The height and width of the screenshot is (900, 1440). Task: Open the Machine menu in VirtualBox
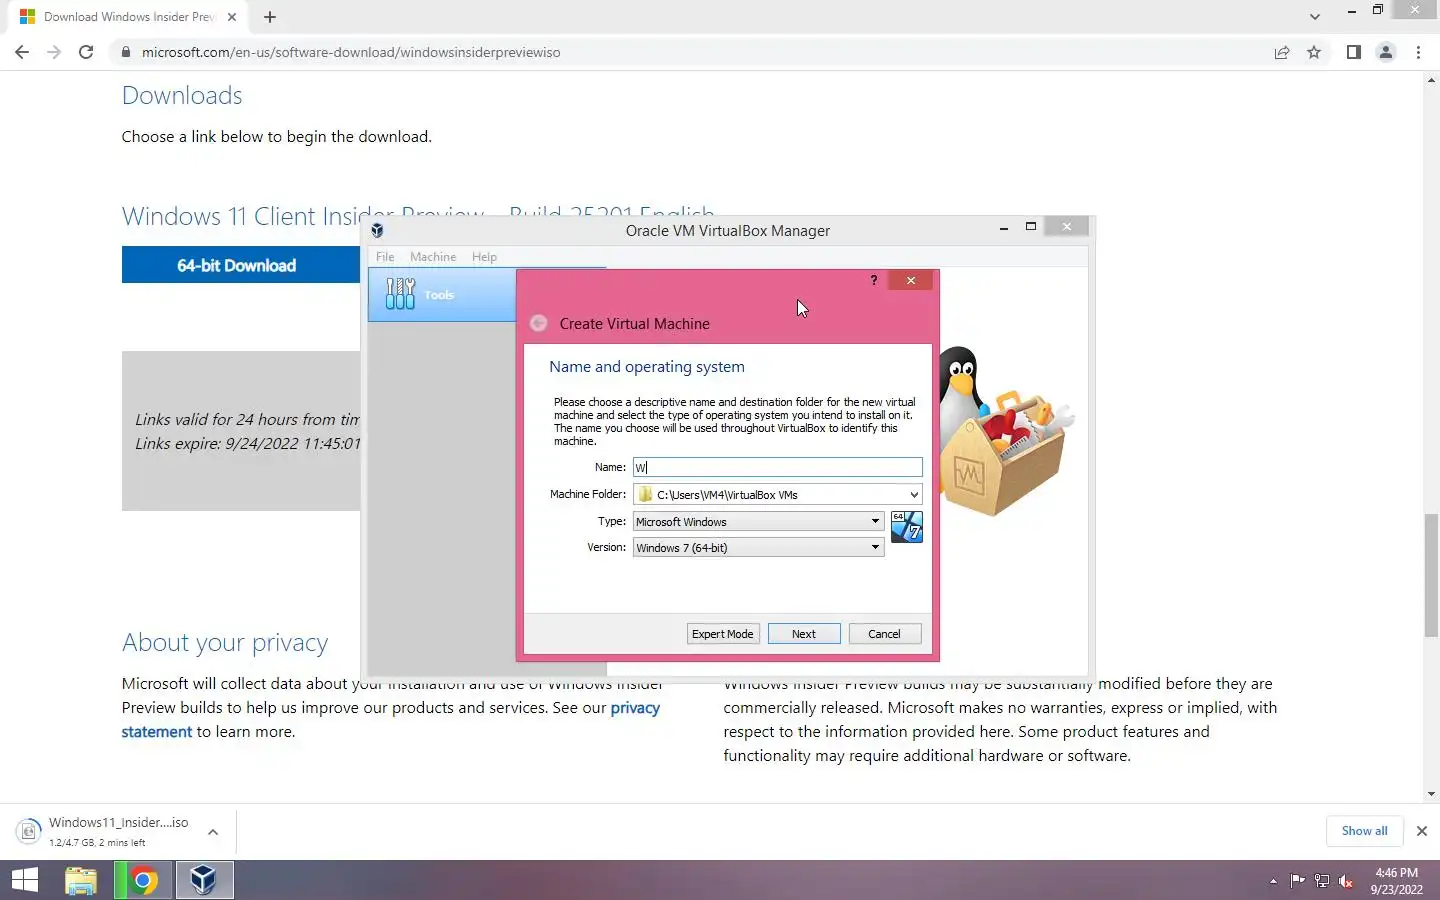point(433,257)
